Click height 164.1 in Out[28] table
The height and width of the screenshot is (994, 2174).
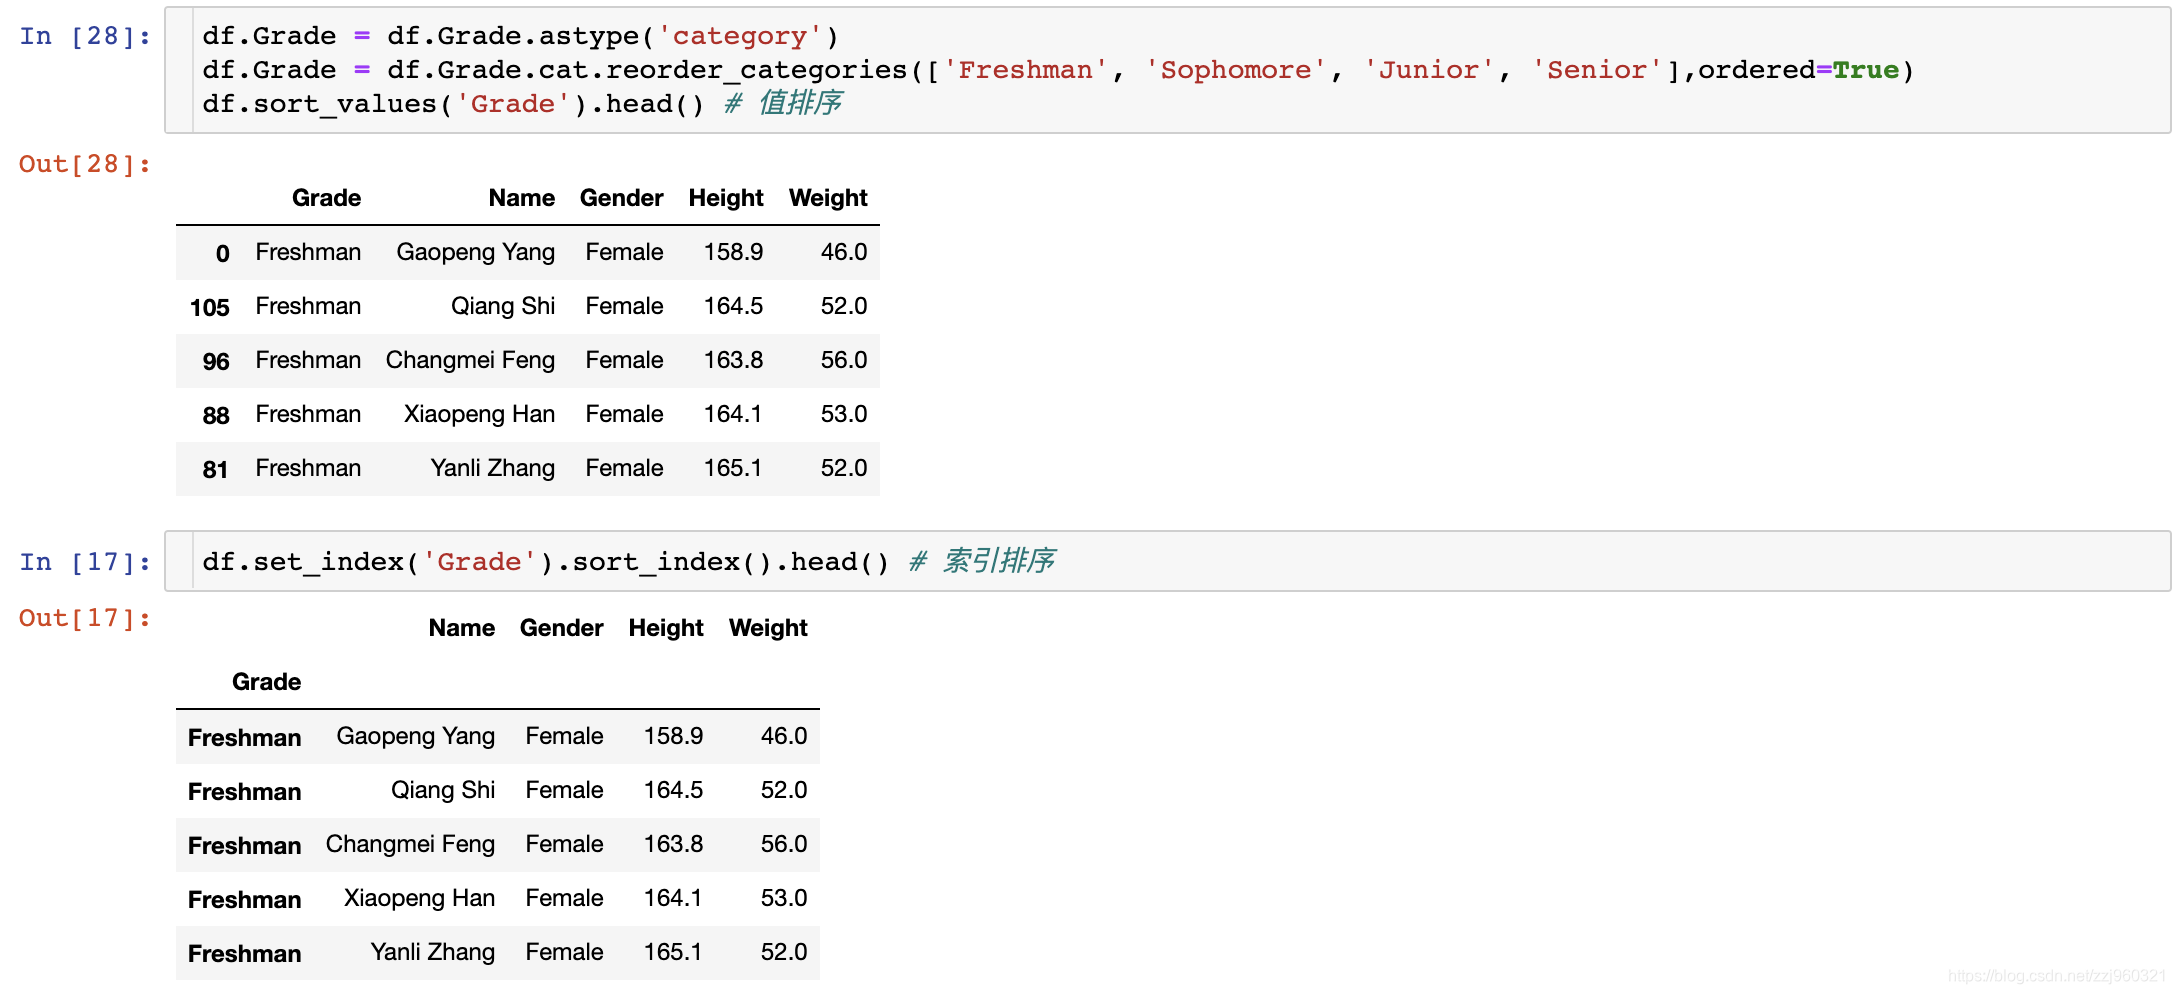point(733,414)
